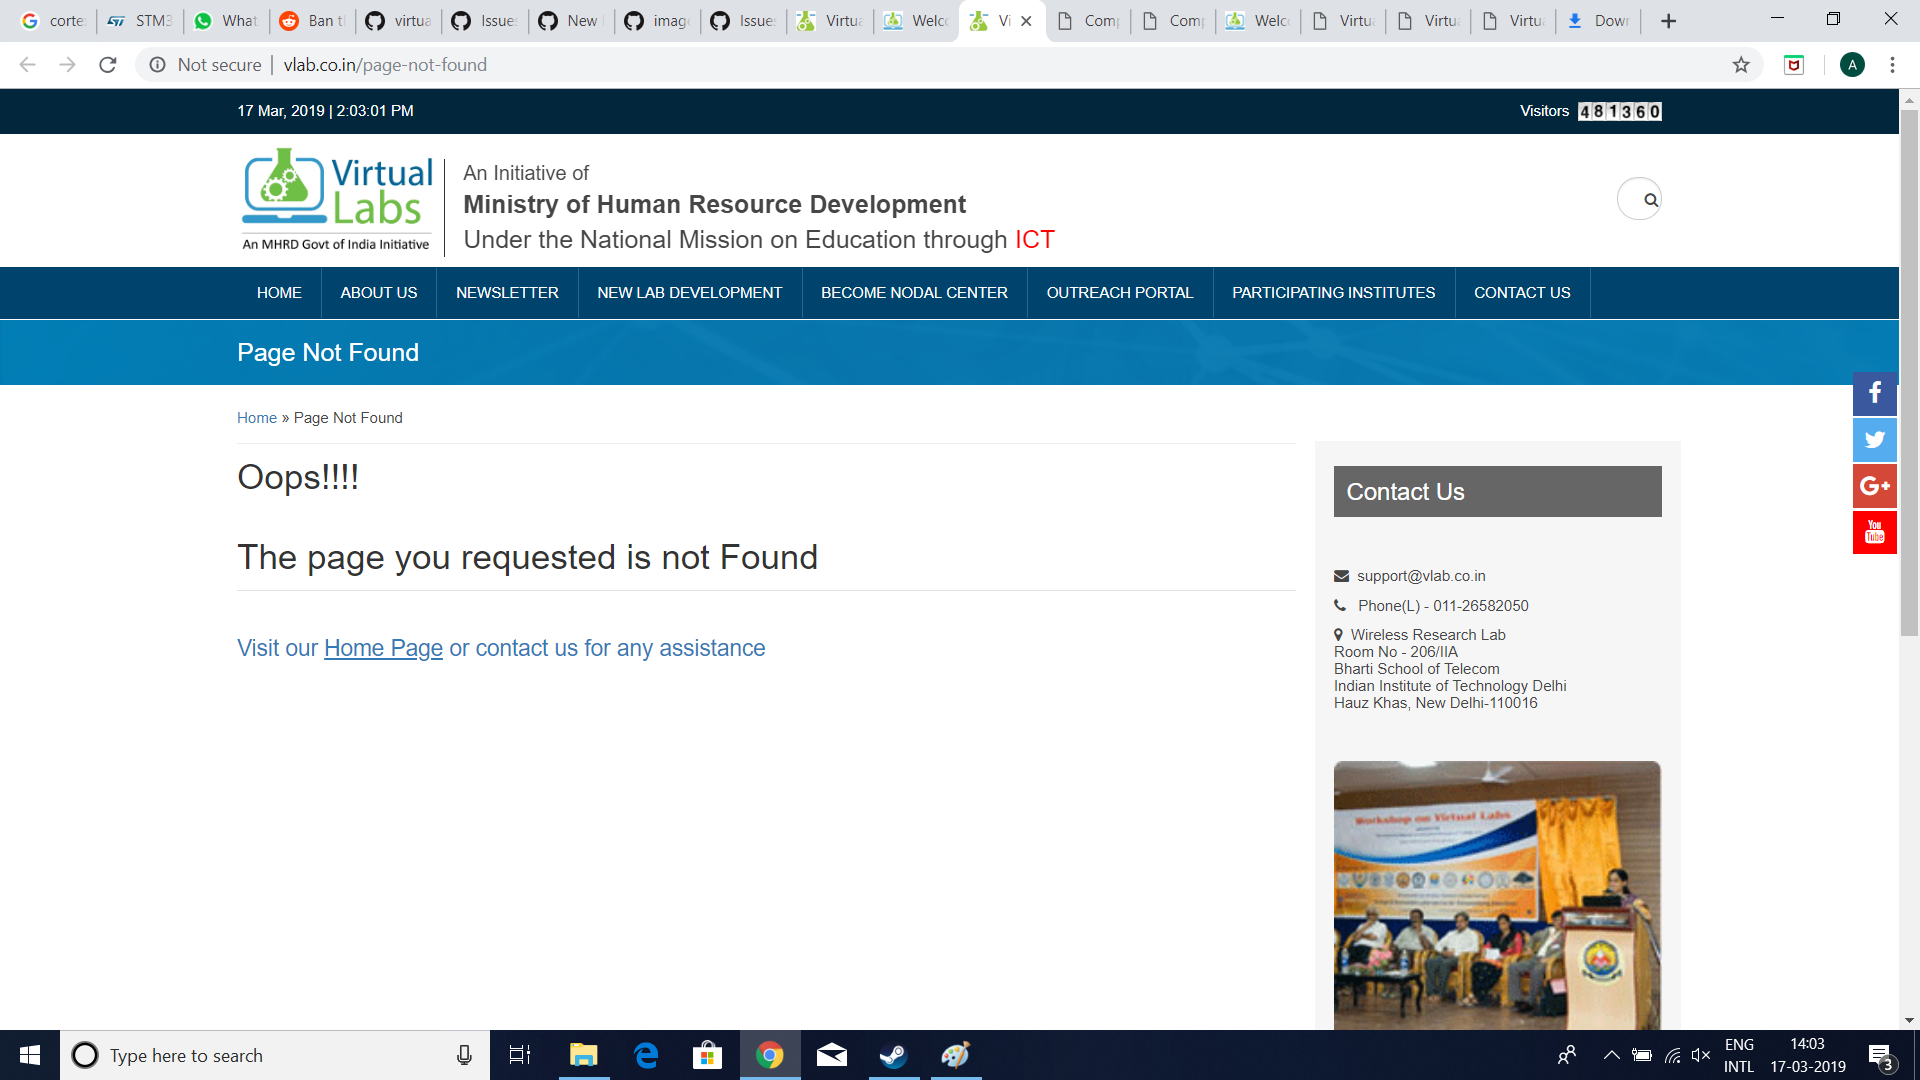Click the YouTube side icon
Image resolution: width=1920 pixels, height=1080 pixels.
pos(1874,532)
